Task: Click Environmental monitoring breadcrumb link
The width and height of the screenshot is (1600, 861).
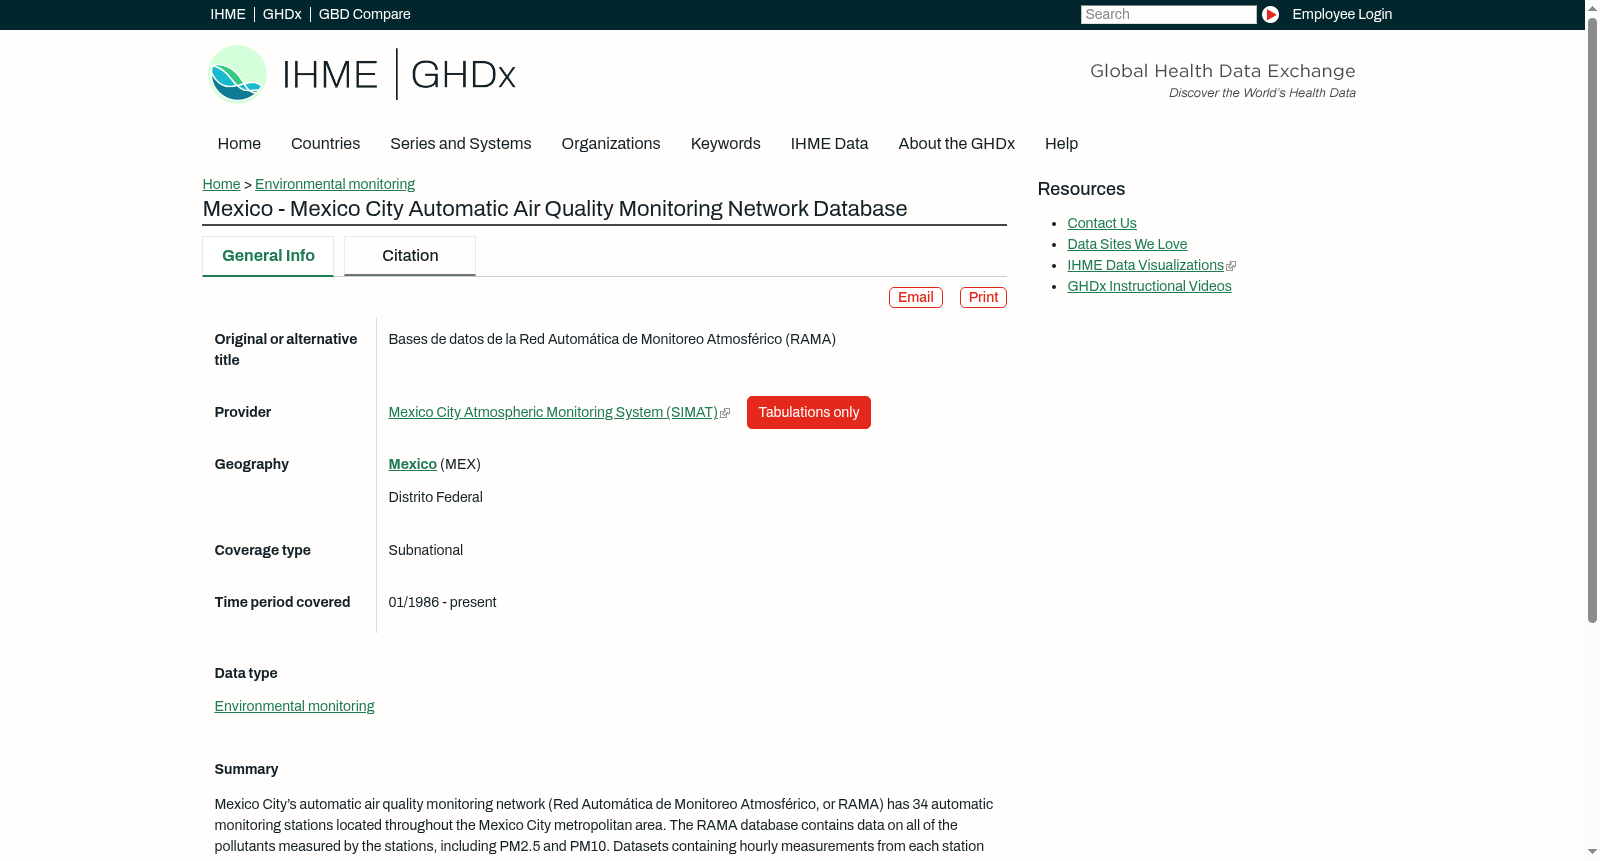Action: [335, 184]
